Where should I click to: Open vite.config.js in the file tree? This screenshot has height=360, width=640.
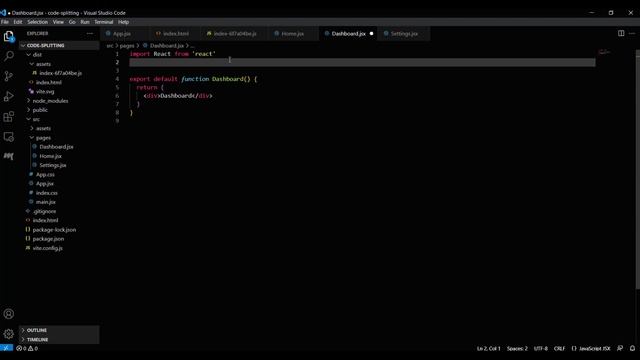pos(48,248)
